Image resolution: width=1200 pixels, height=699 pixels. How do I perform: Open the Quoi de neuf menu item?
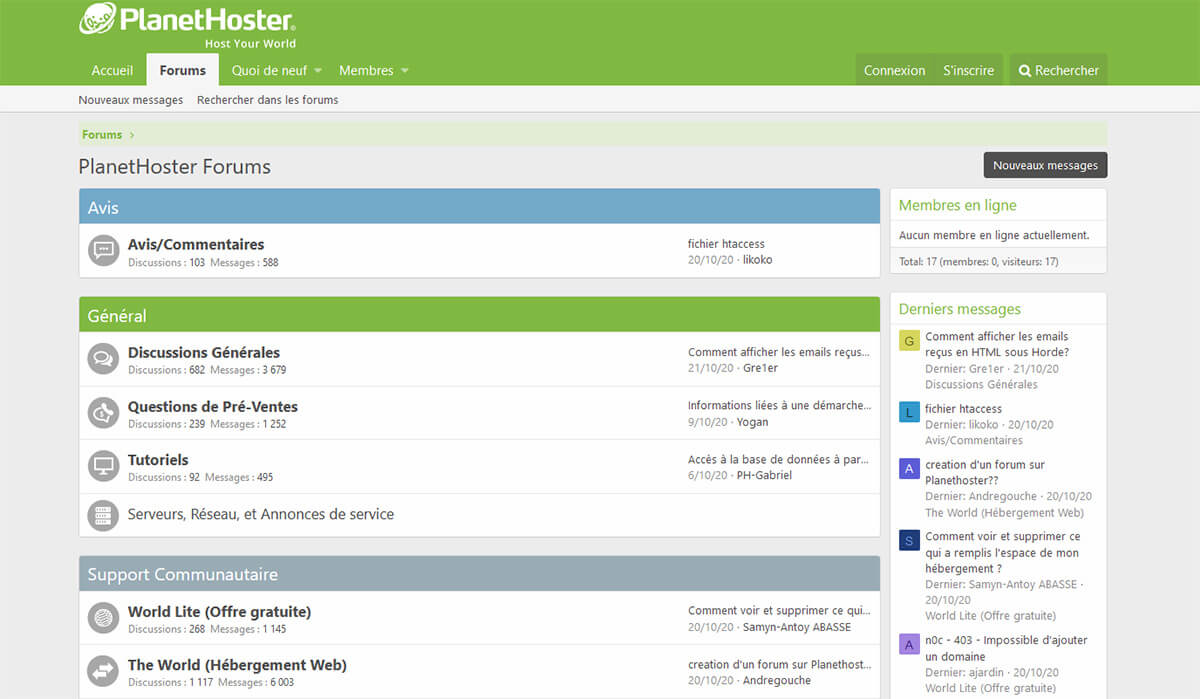pyautogui.click(x=270, y=70)
